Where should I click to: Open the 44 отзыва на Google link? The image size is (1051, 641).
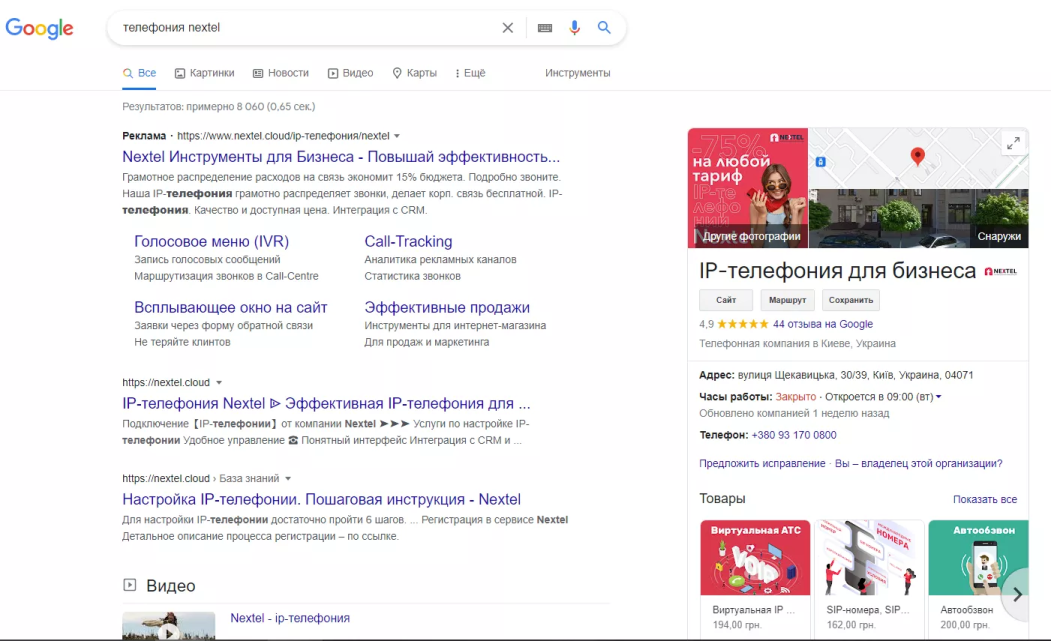pos(823,324)
